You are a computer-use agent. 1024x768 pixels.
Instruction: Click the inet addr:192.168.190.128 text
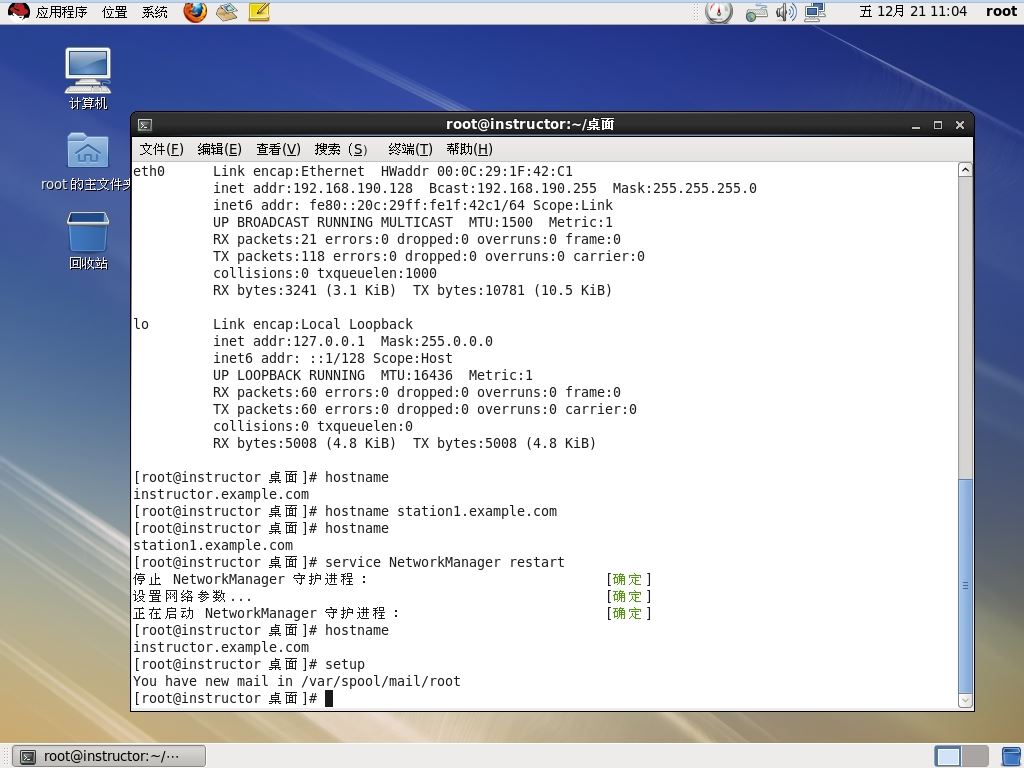point(313,188)
